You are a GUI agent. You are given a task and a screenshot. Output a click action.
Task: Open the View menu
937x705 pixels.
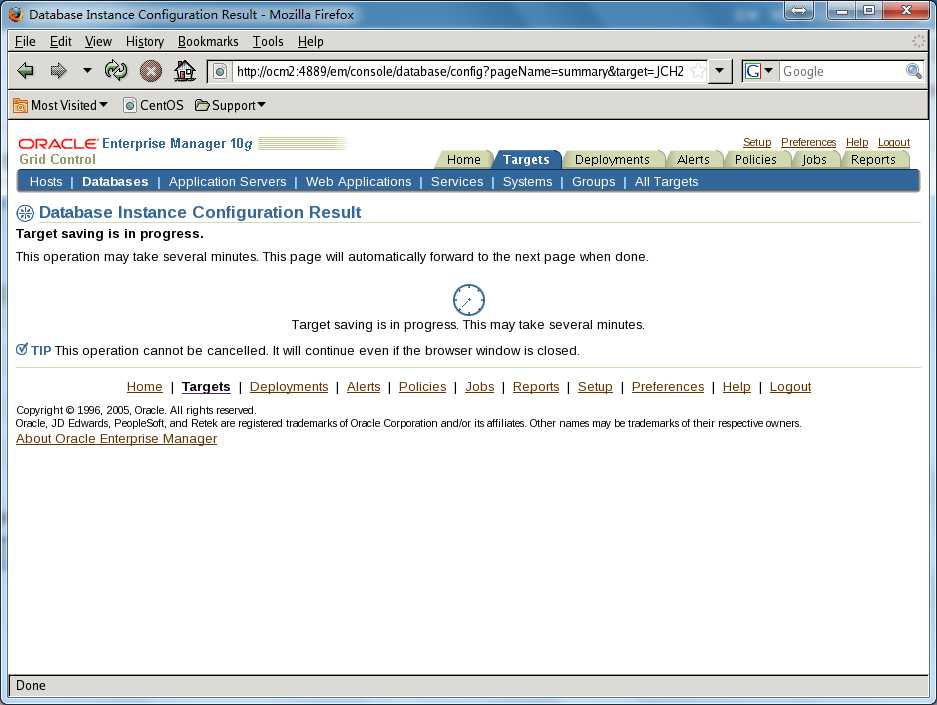click(98, 41)
